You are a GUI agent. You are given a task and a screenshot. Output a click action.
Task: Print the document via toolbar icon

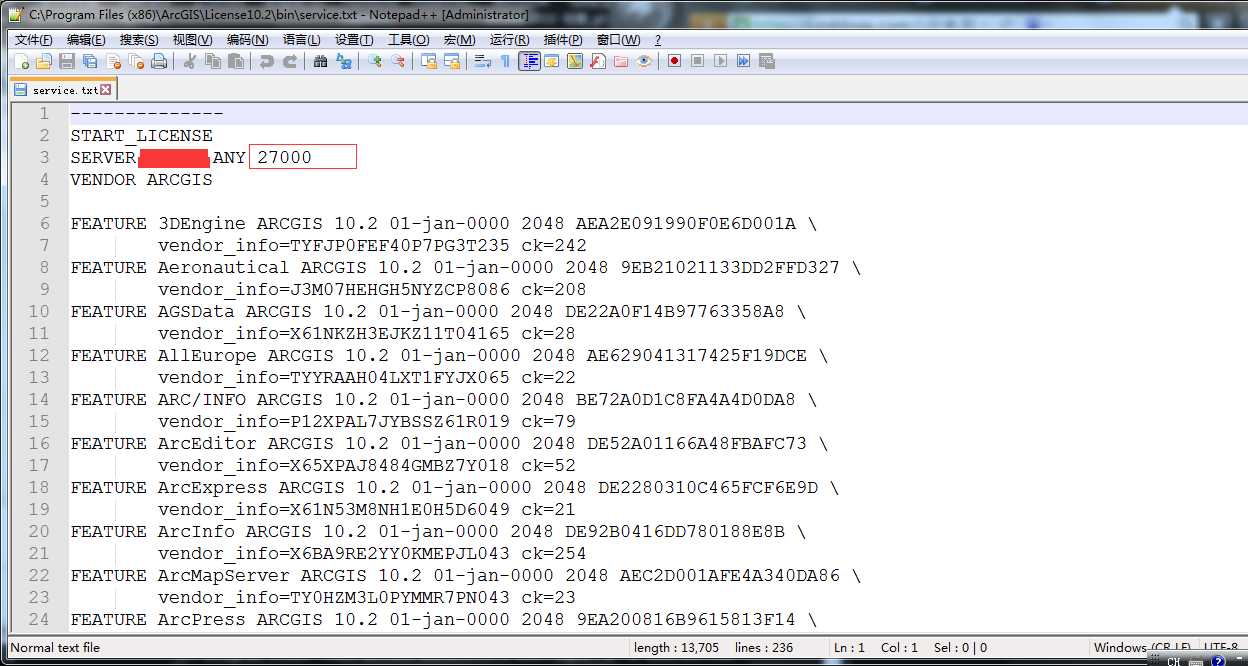[x=159, y=61]
